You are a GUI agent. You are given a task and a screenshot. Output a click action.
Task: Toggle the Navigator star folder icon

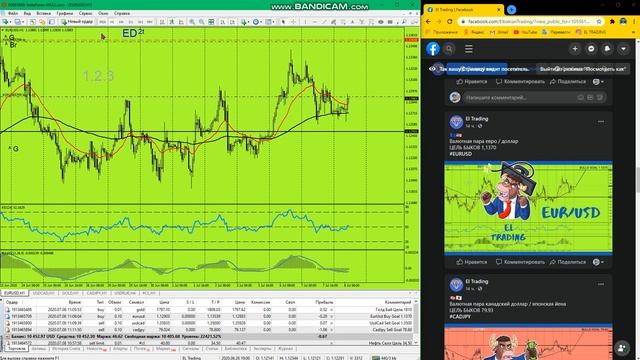[42, 22]
